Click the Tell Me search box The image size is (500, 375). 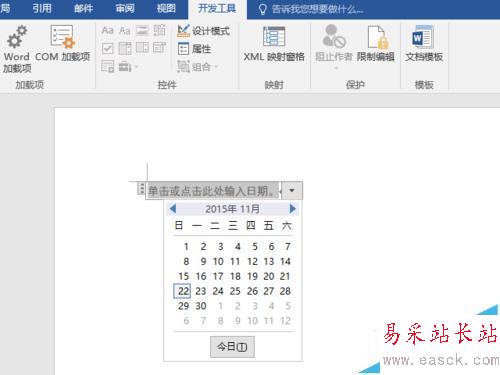(311, 9)
